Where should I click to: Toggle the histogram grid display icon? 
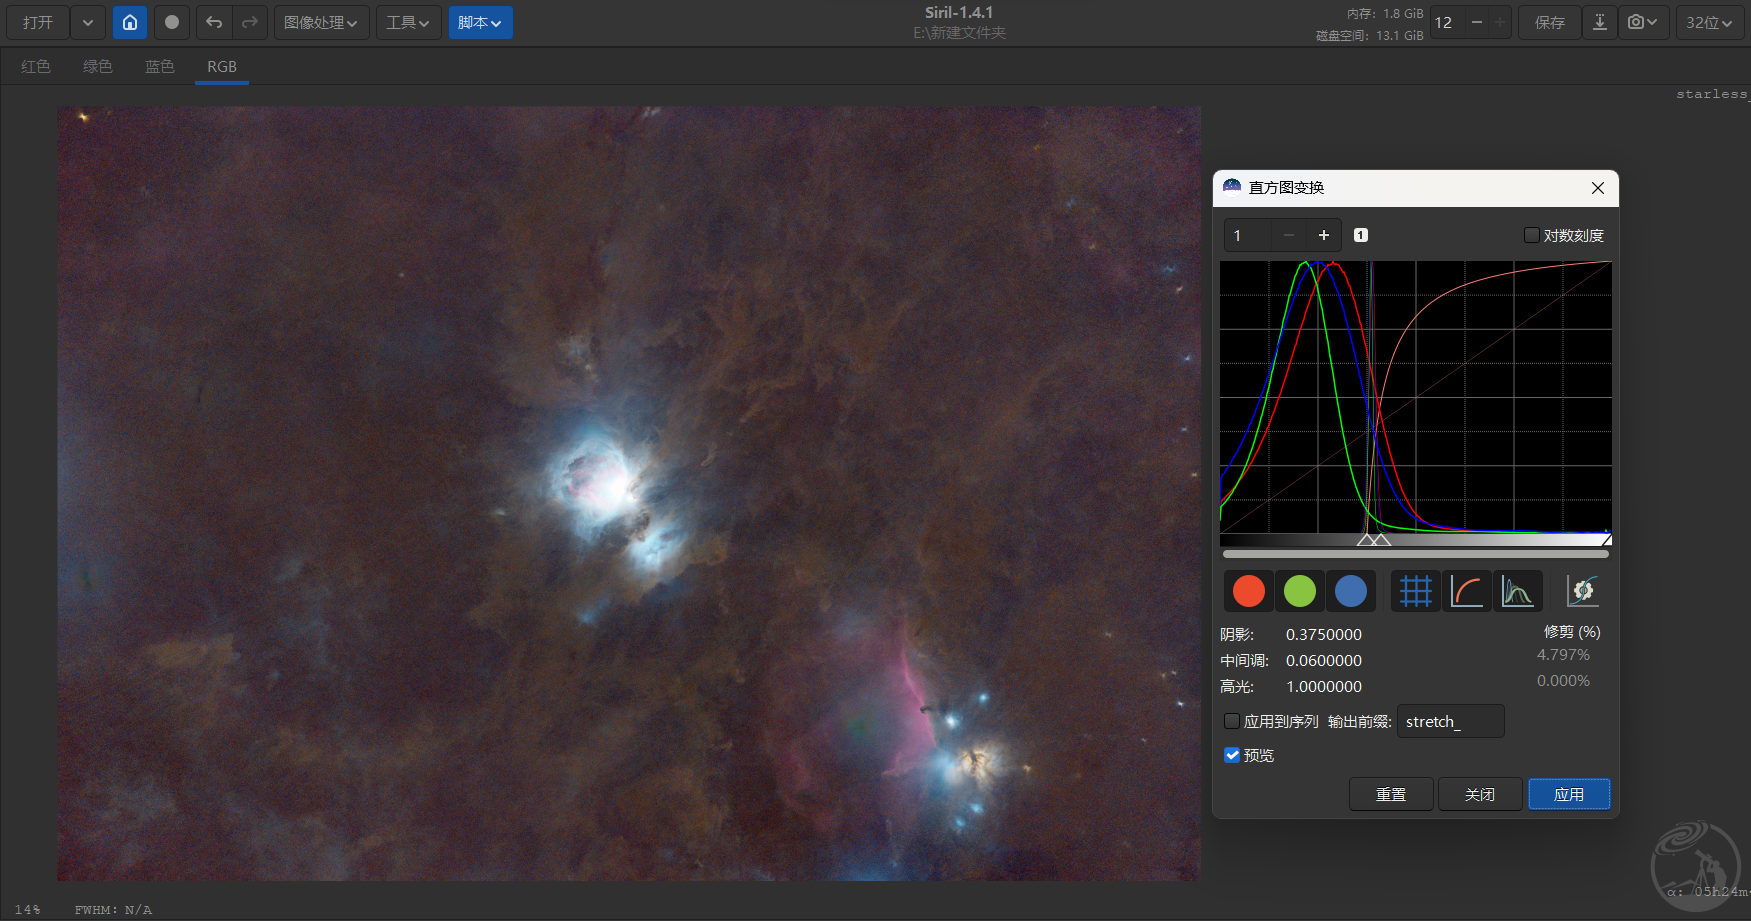1415,591
